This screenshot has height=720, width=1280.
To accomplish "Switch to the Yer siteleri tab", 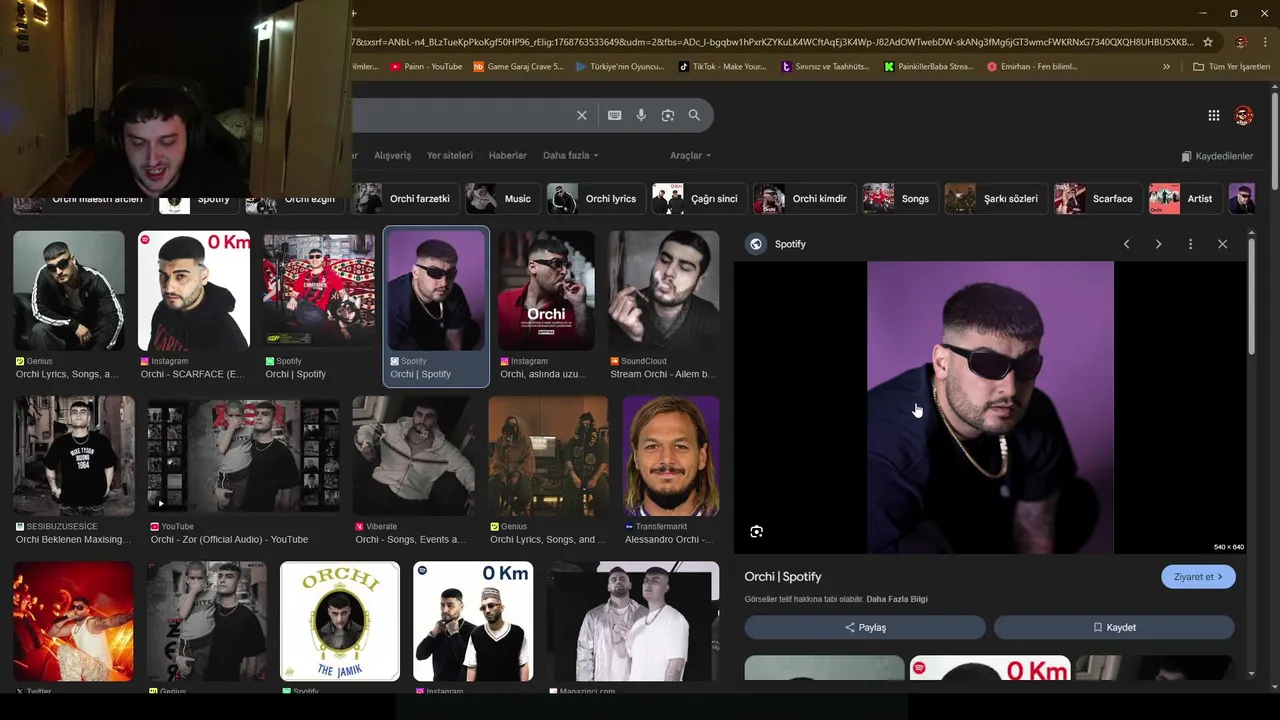I will point(450,156).
